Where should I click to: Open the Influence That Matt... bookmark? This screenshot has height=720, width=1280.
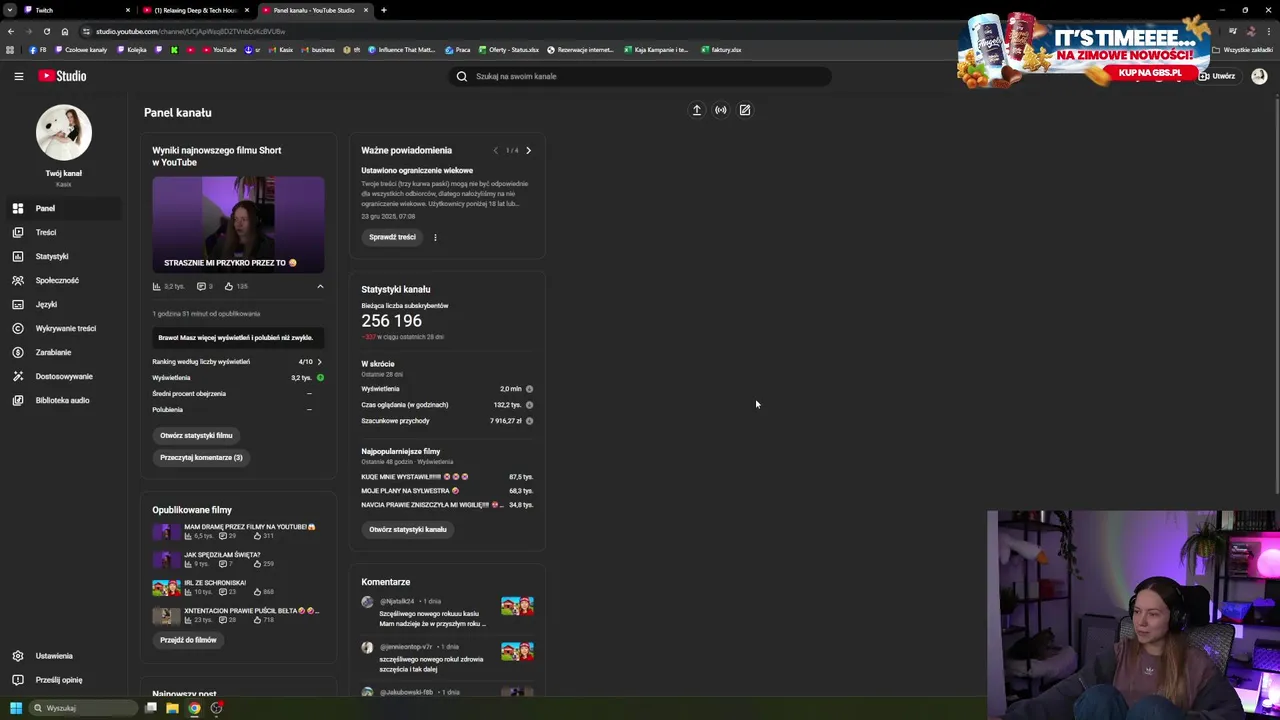(402, 50)
